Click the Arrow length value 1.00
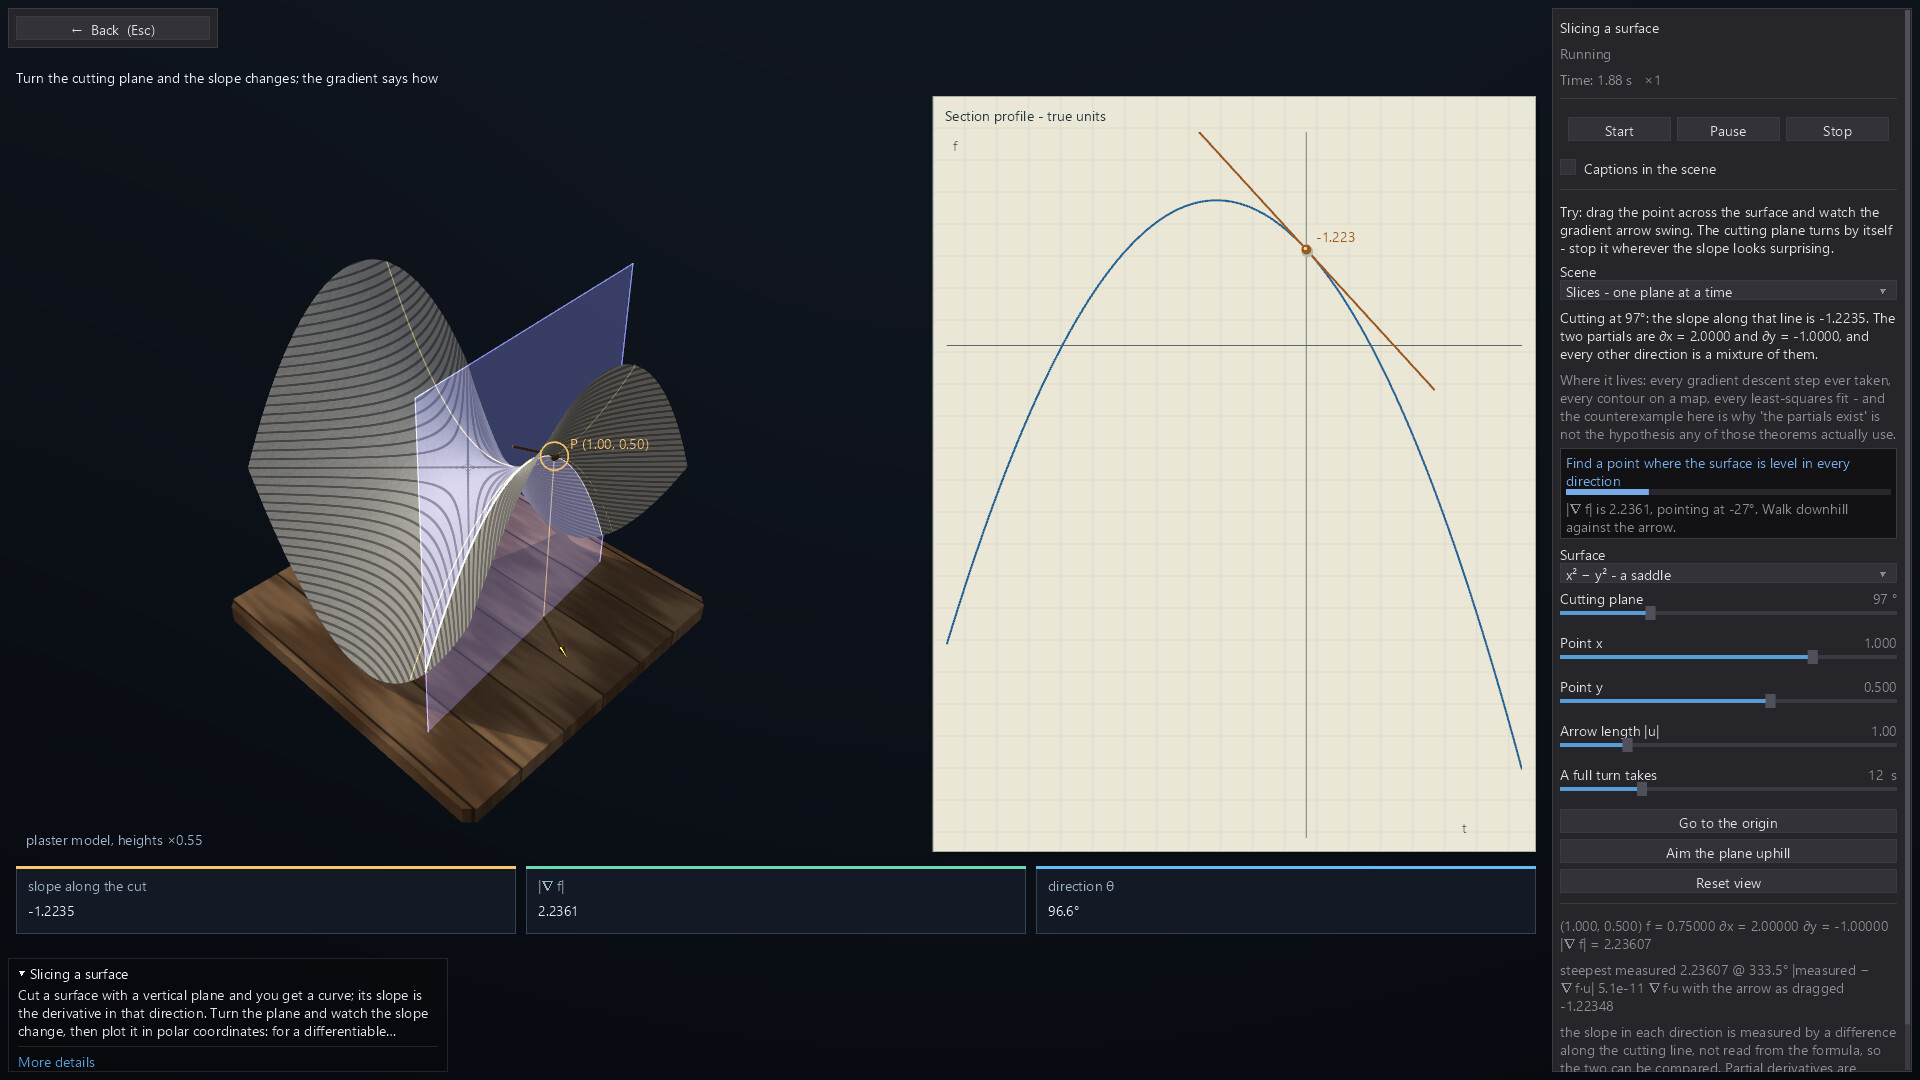1920x1080 pixels. point(1883,731)
